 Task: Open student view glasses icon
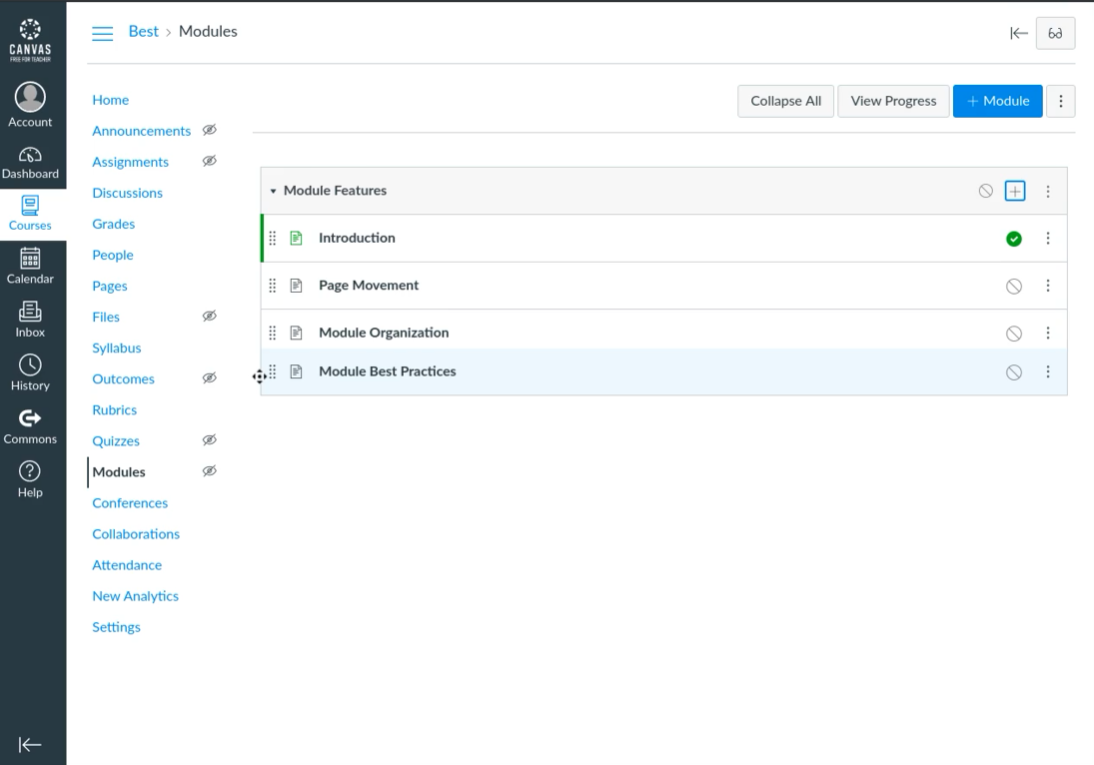coord(1055,33)
